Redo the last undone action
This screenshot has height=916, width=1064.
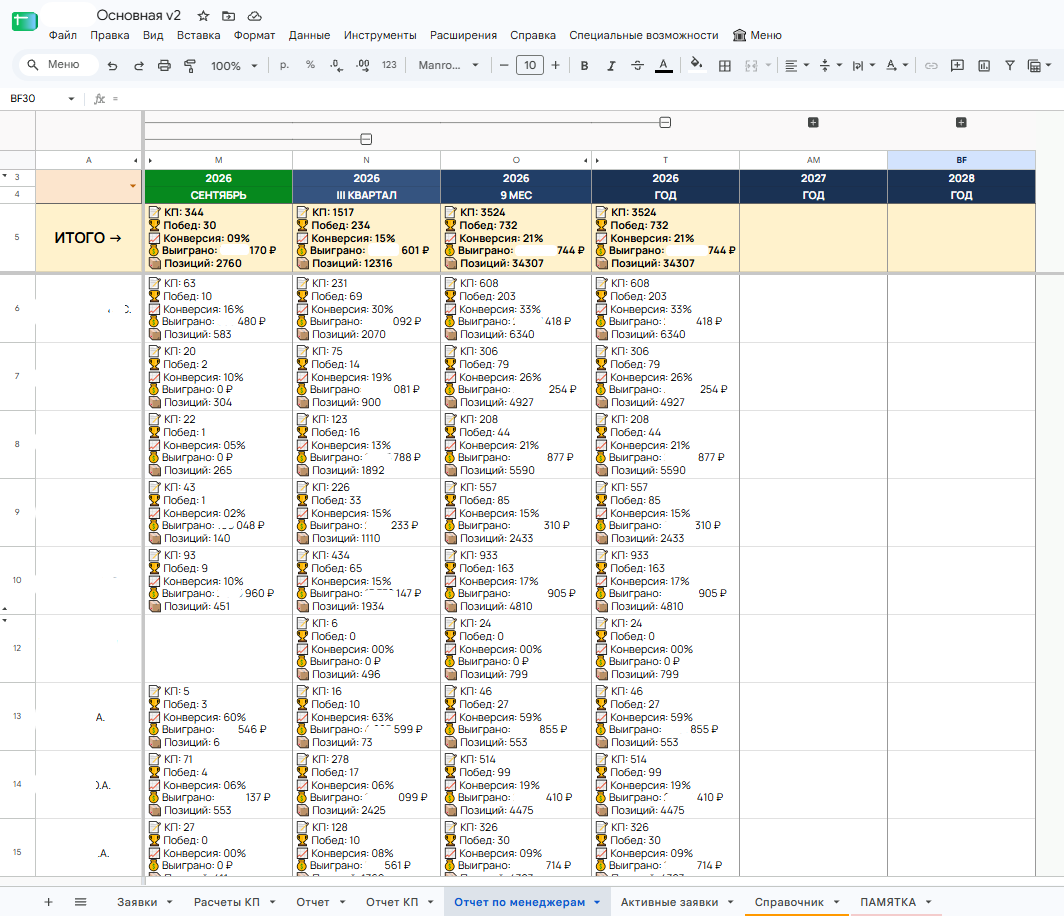[x=138, y=65]
